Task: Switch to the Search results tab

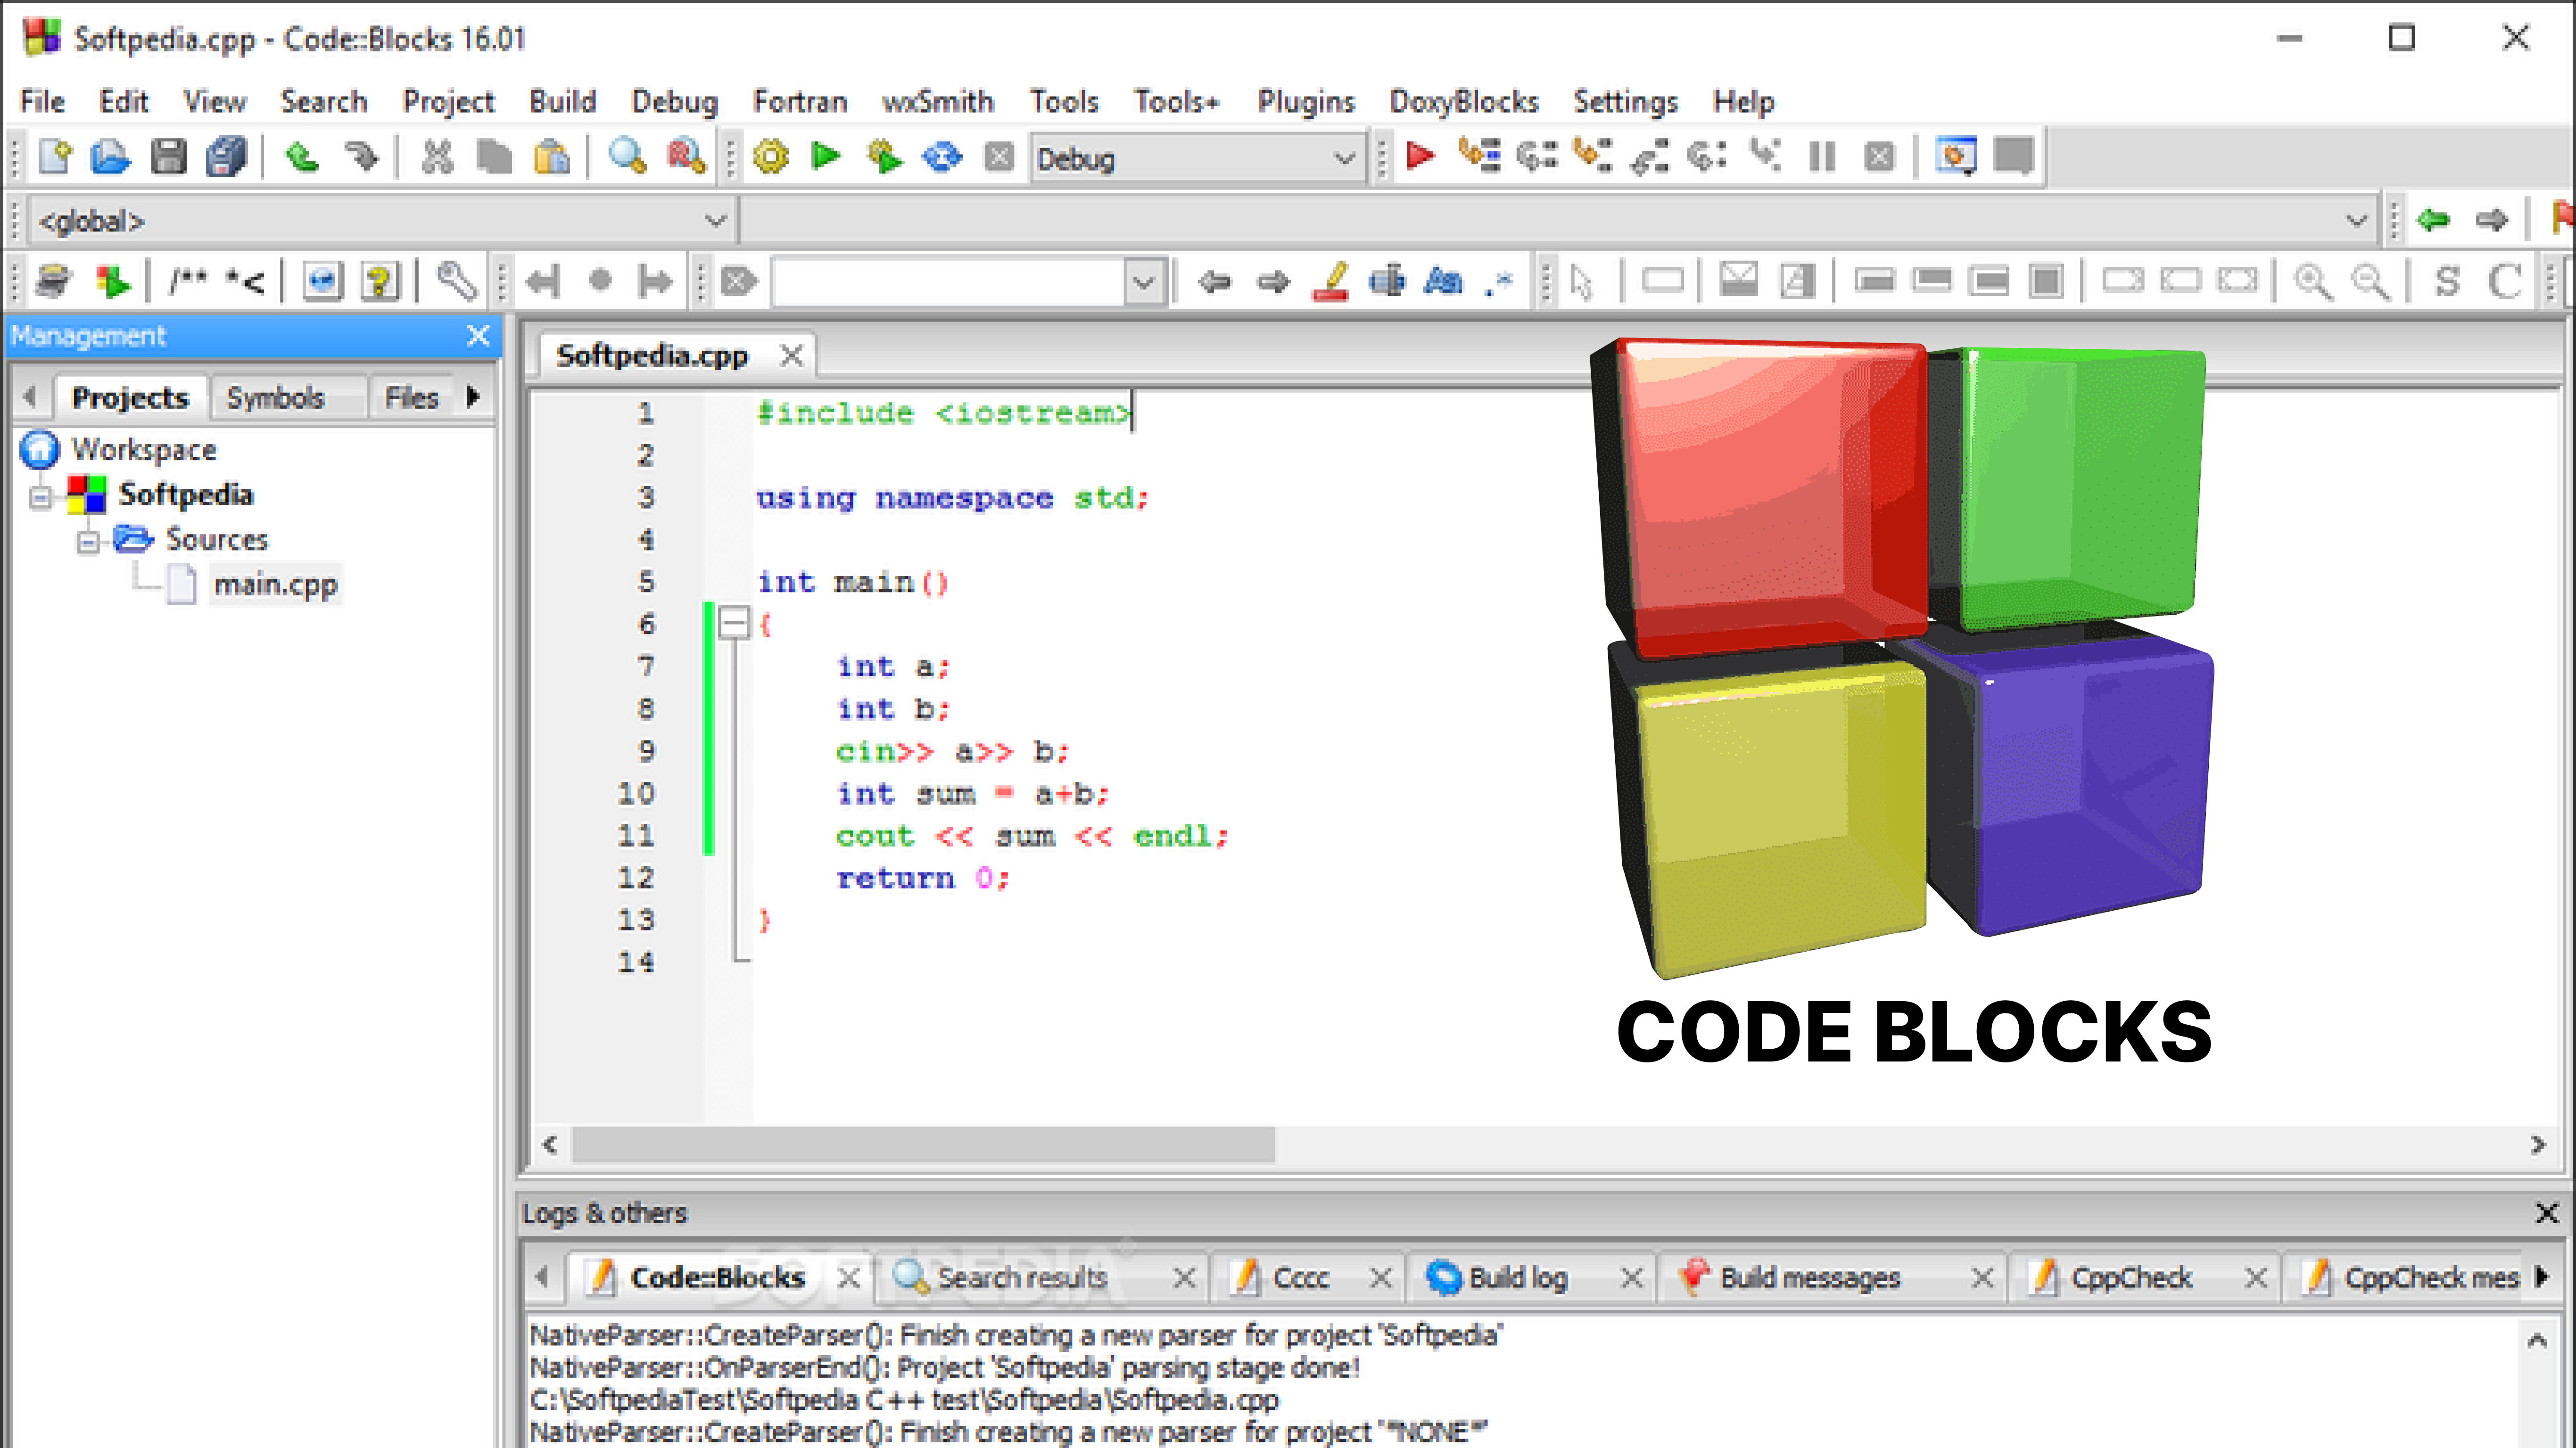Action: (x=1022, y=1277)
